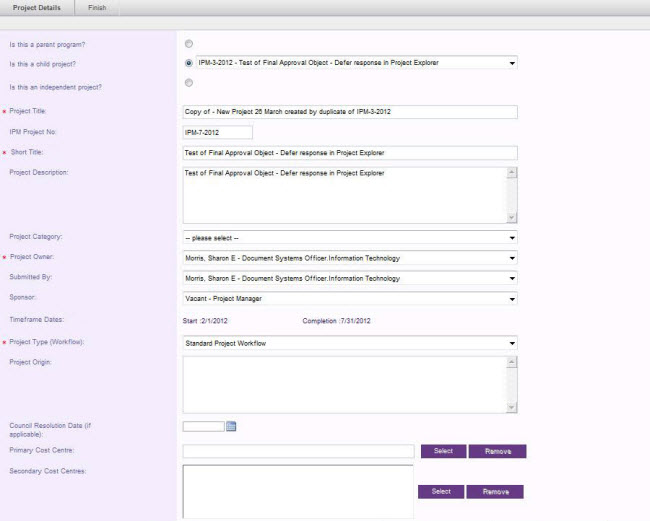Expand the Project Type Workflow dropdown
Screen dimensions: 650x521
coord(350,343)
